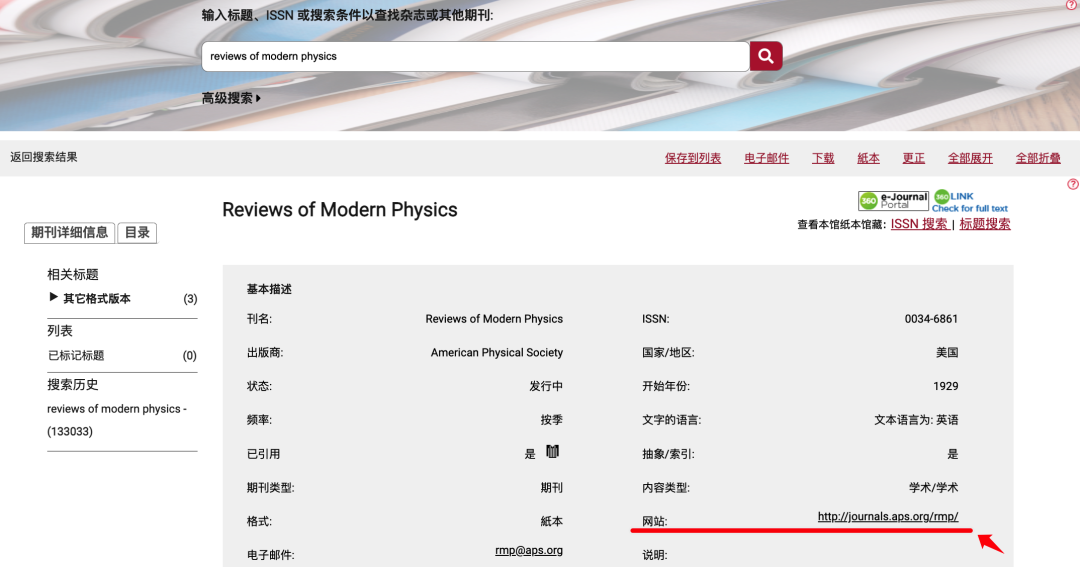Switch to the 目录 tab
This screenshot has height=567, width=1080.
tap(137, 233)
